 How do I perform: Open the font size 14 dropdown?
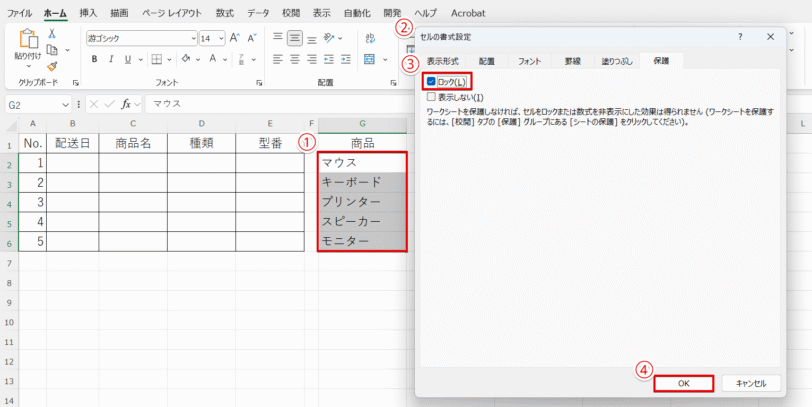click(222, 38)
